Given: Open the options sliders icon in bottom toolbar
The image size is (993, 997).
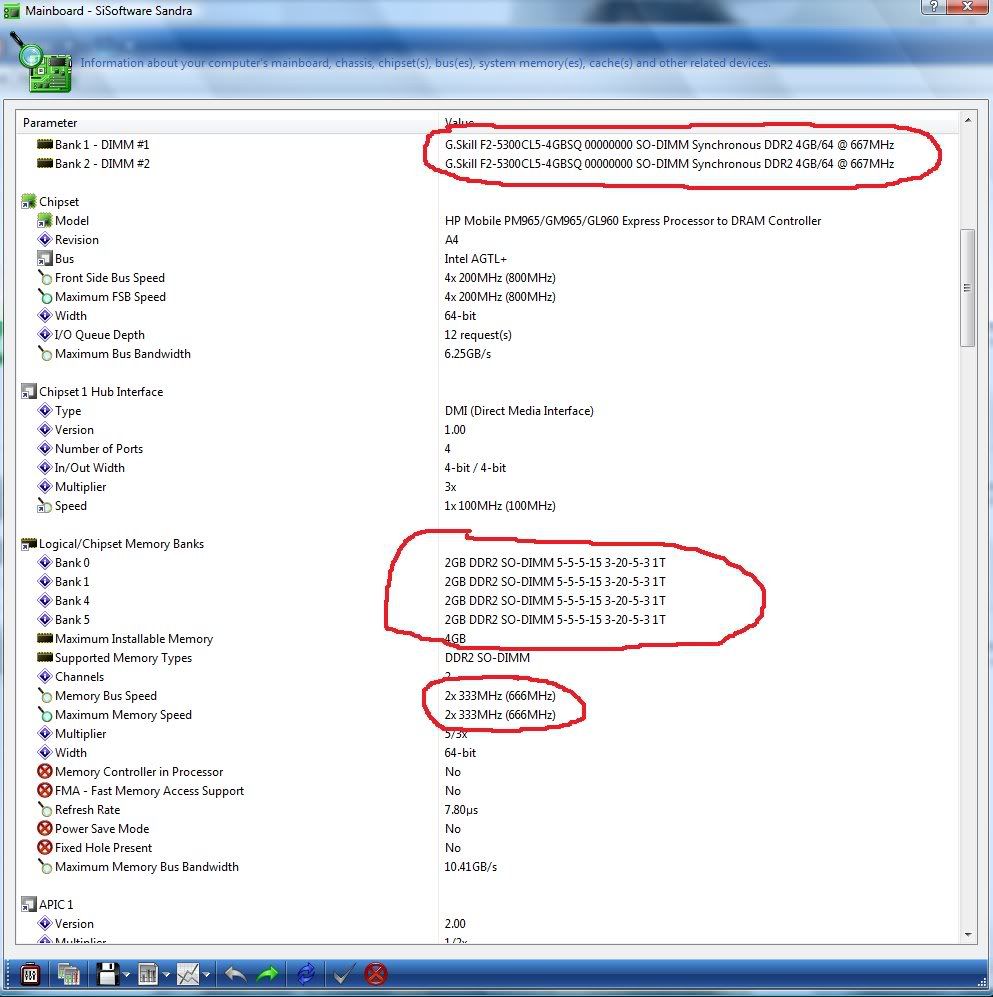Looking at the screenshot, I should (29, 974).
